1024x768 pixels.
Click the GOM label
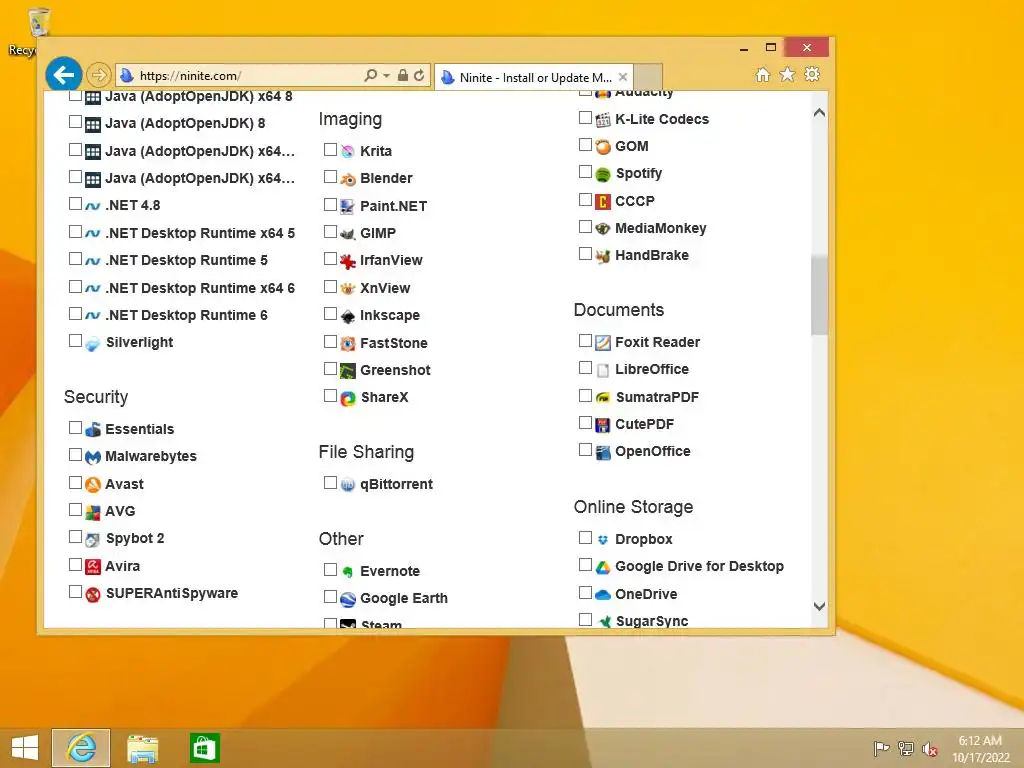[632, 146]
